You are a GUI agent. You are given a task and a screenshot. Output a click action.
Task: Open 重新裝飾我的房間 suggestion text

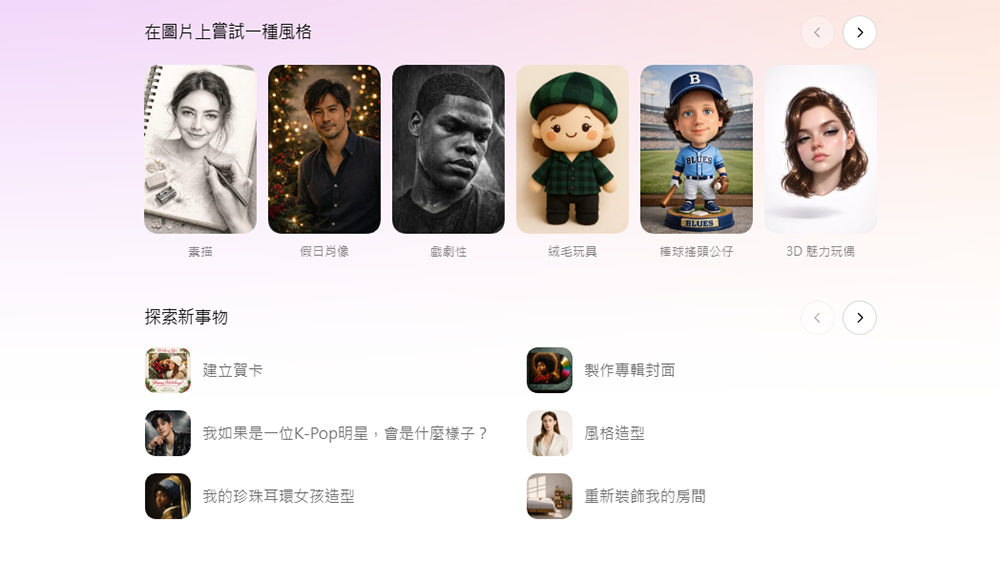pos(645,496)
